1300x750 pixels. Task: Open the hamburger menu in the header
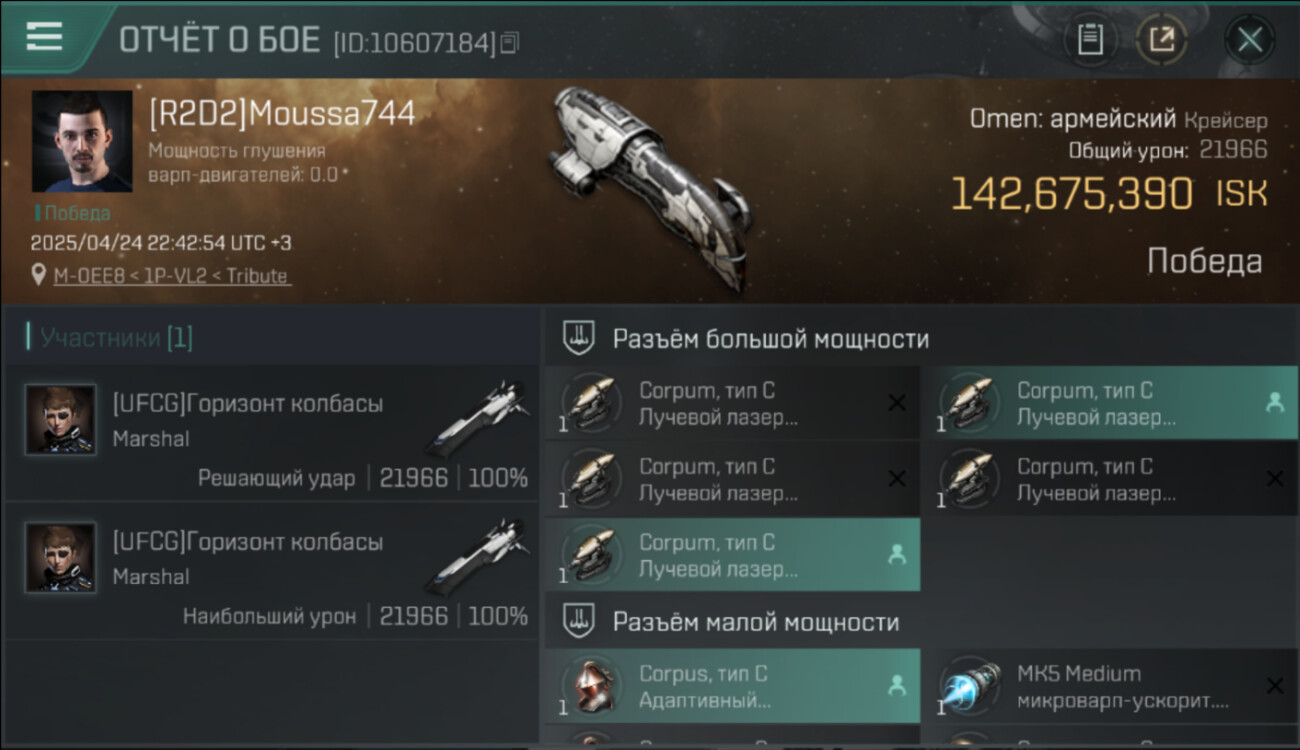click(45, 36)
